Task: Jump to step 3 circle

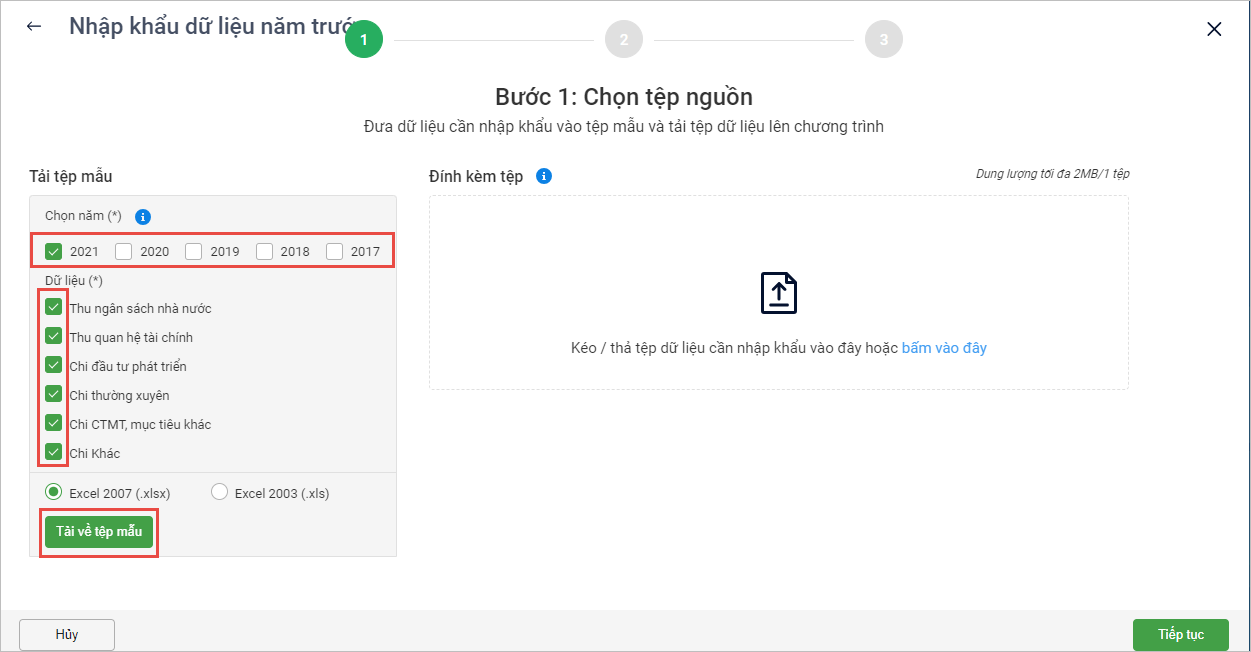Action: point(884,40)
